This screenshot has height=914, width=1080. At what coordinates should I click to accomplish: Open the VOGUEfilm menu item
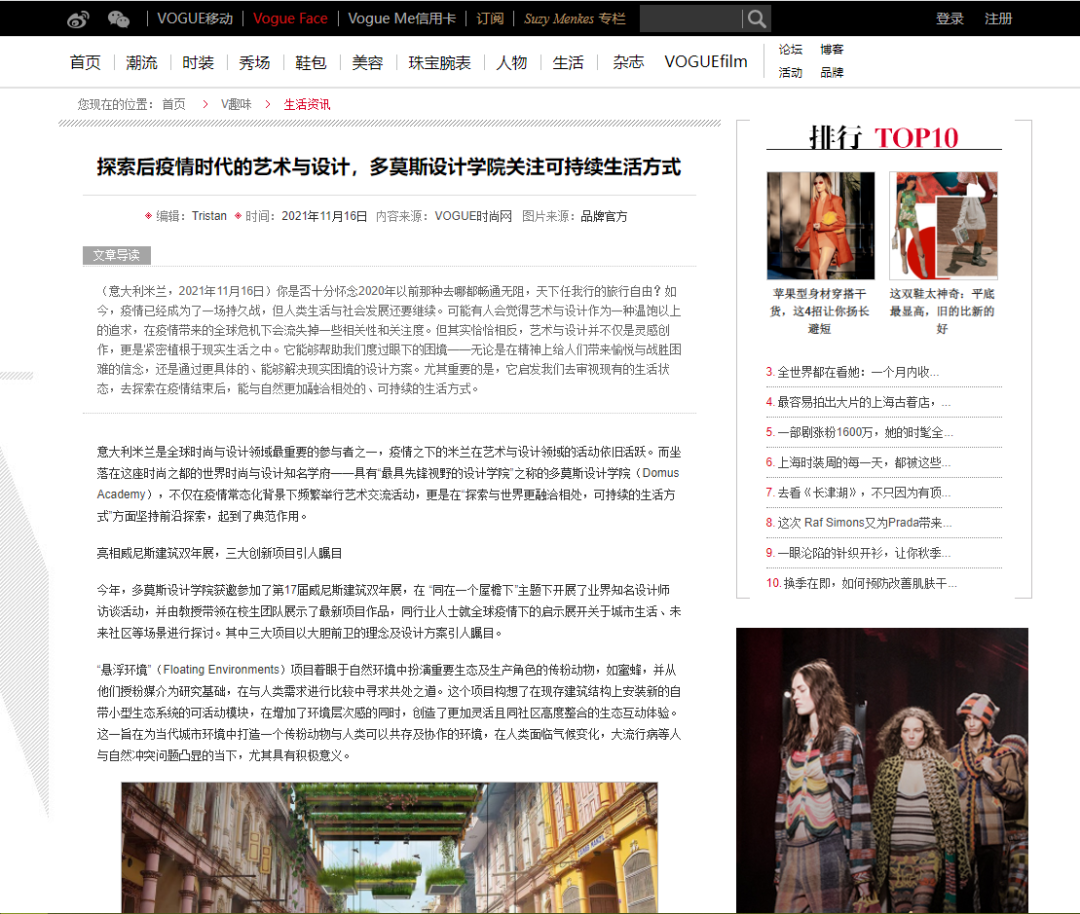click(704, 61)
